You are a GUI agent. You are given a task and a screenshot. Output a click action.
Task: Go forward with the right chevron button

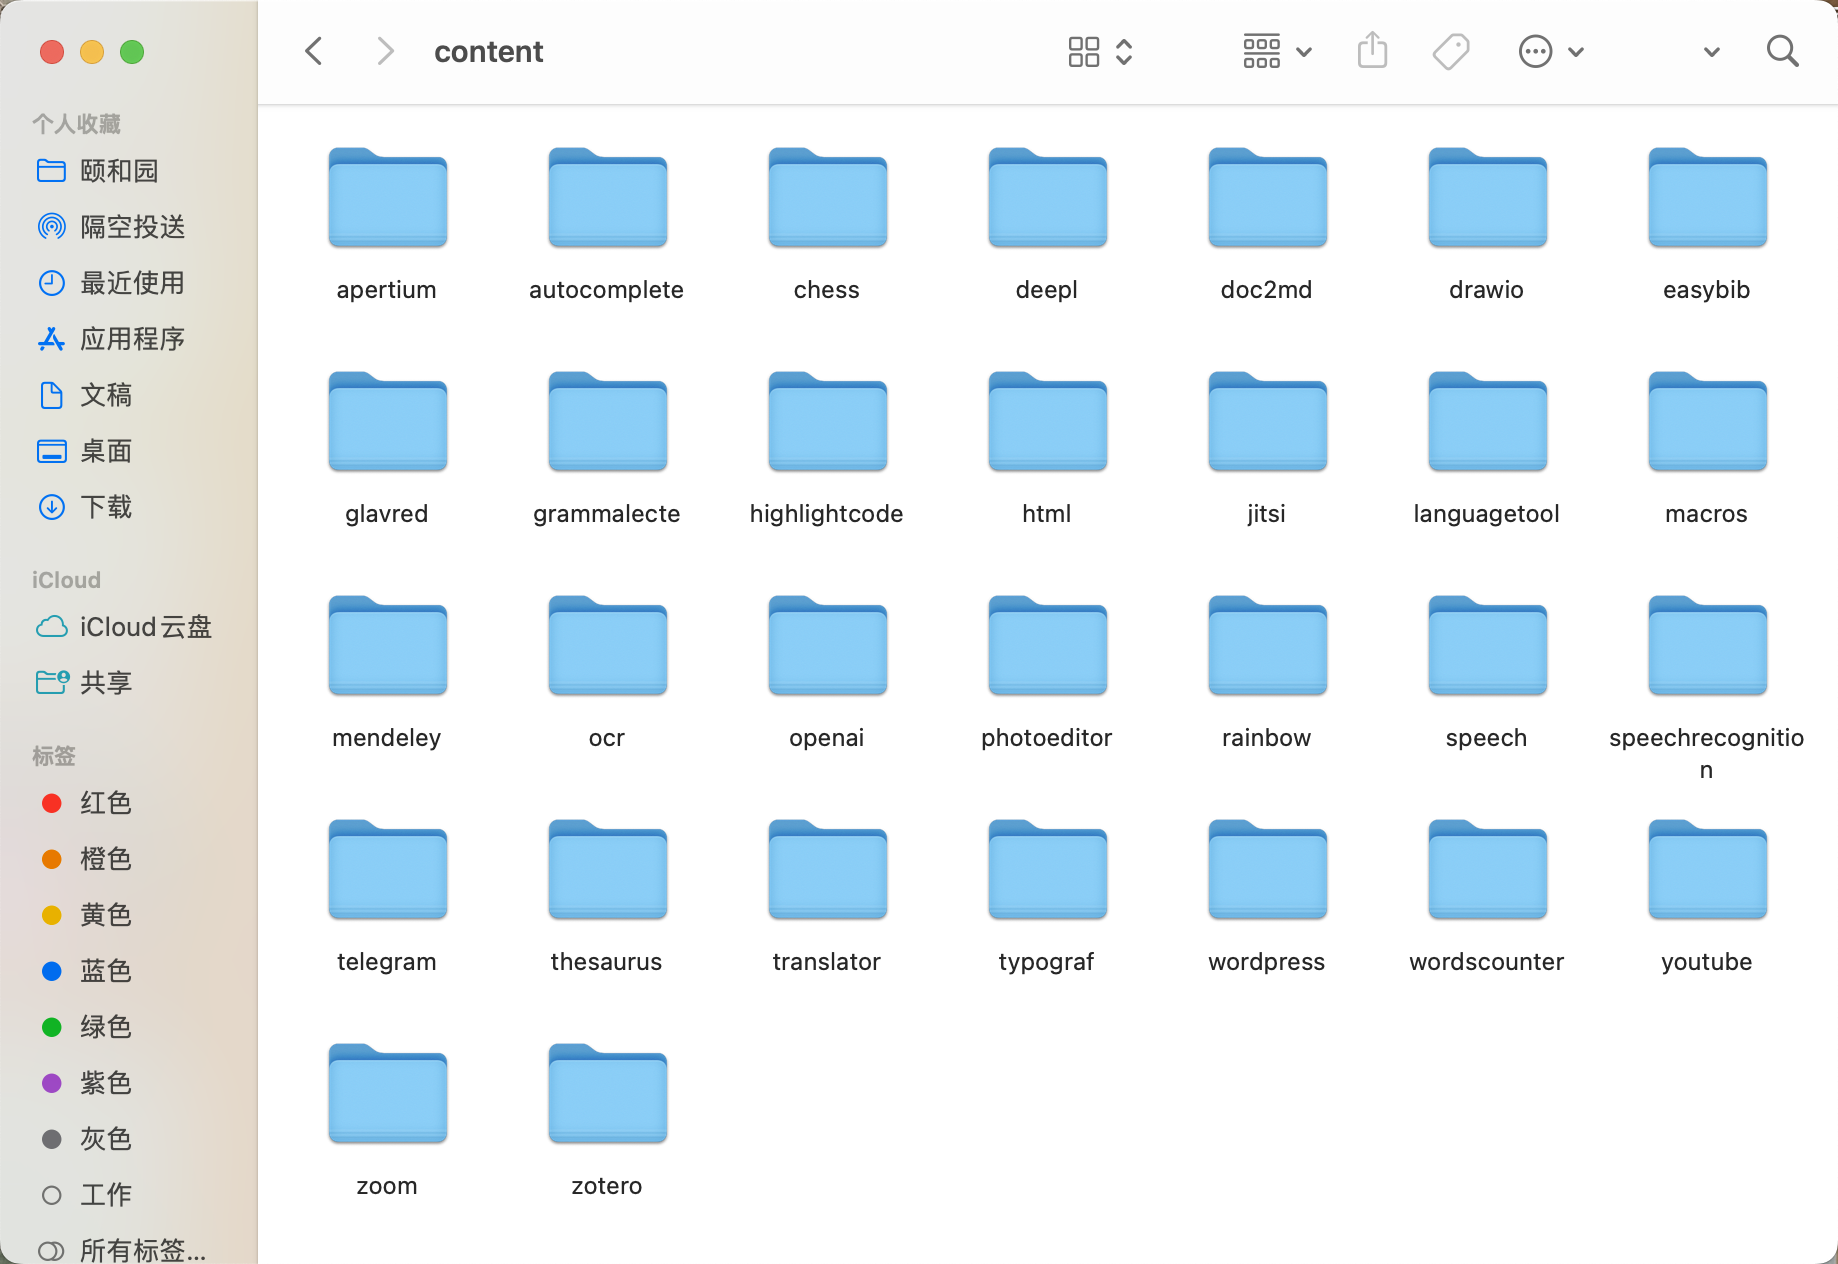click(x=385, y=51)
